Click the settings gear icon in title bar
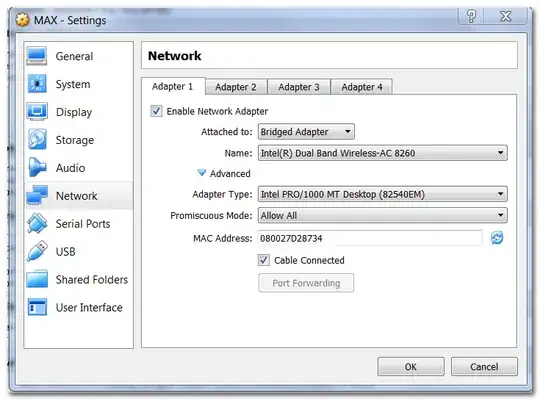Screen dimensions: 540x401 pos(22,20)
